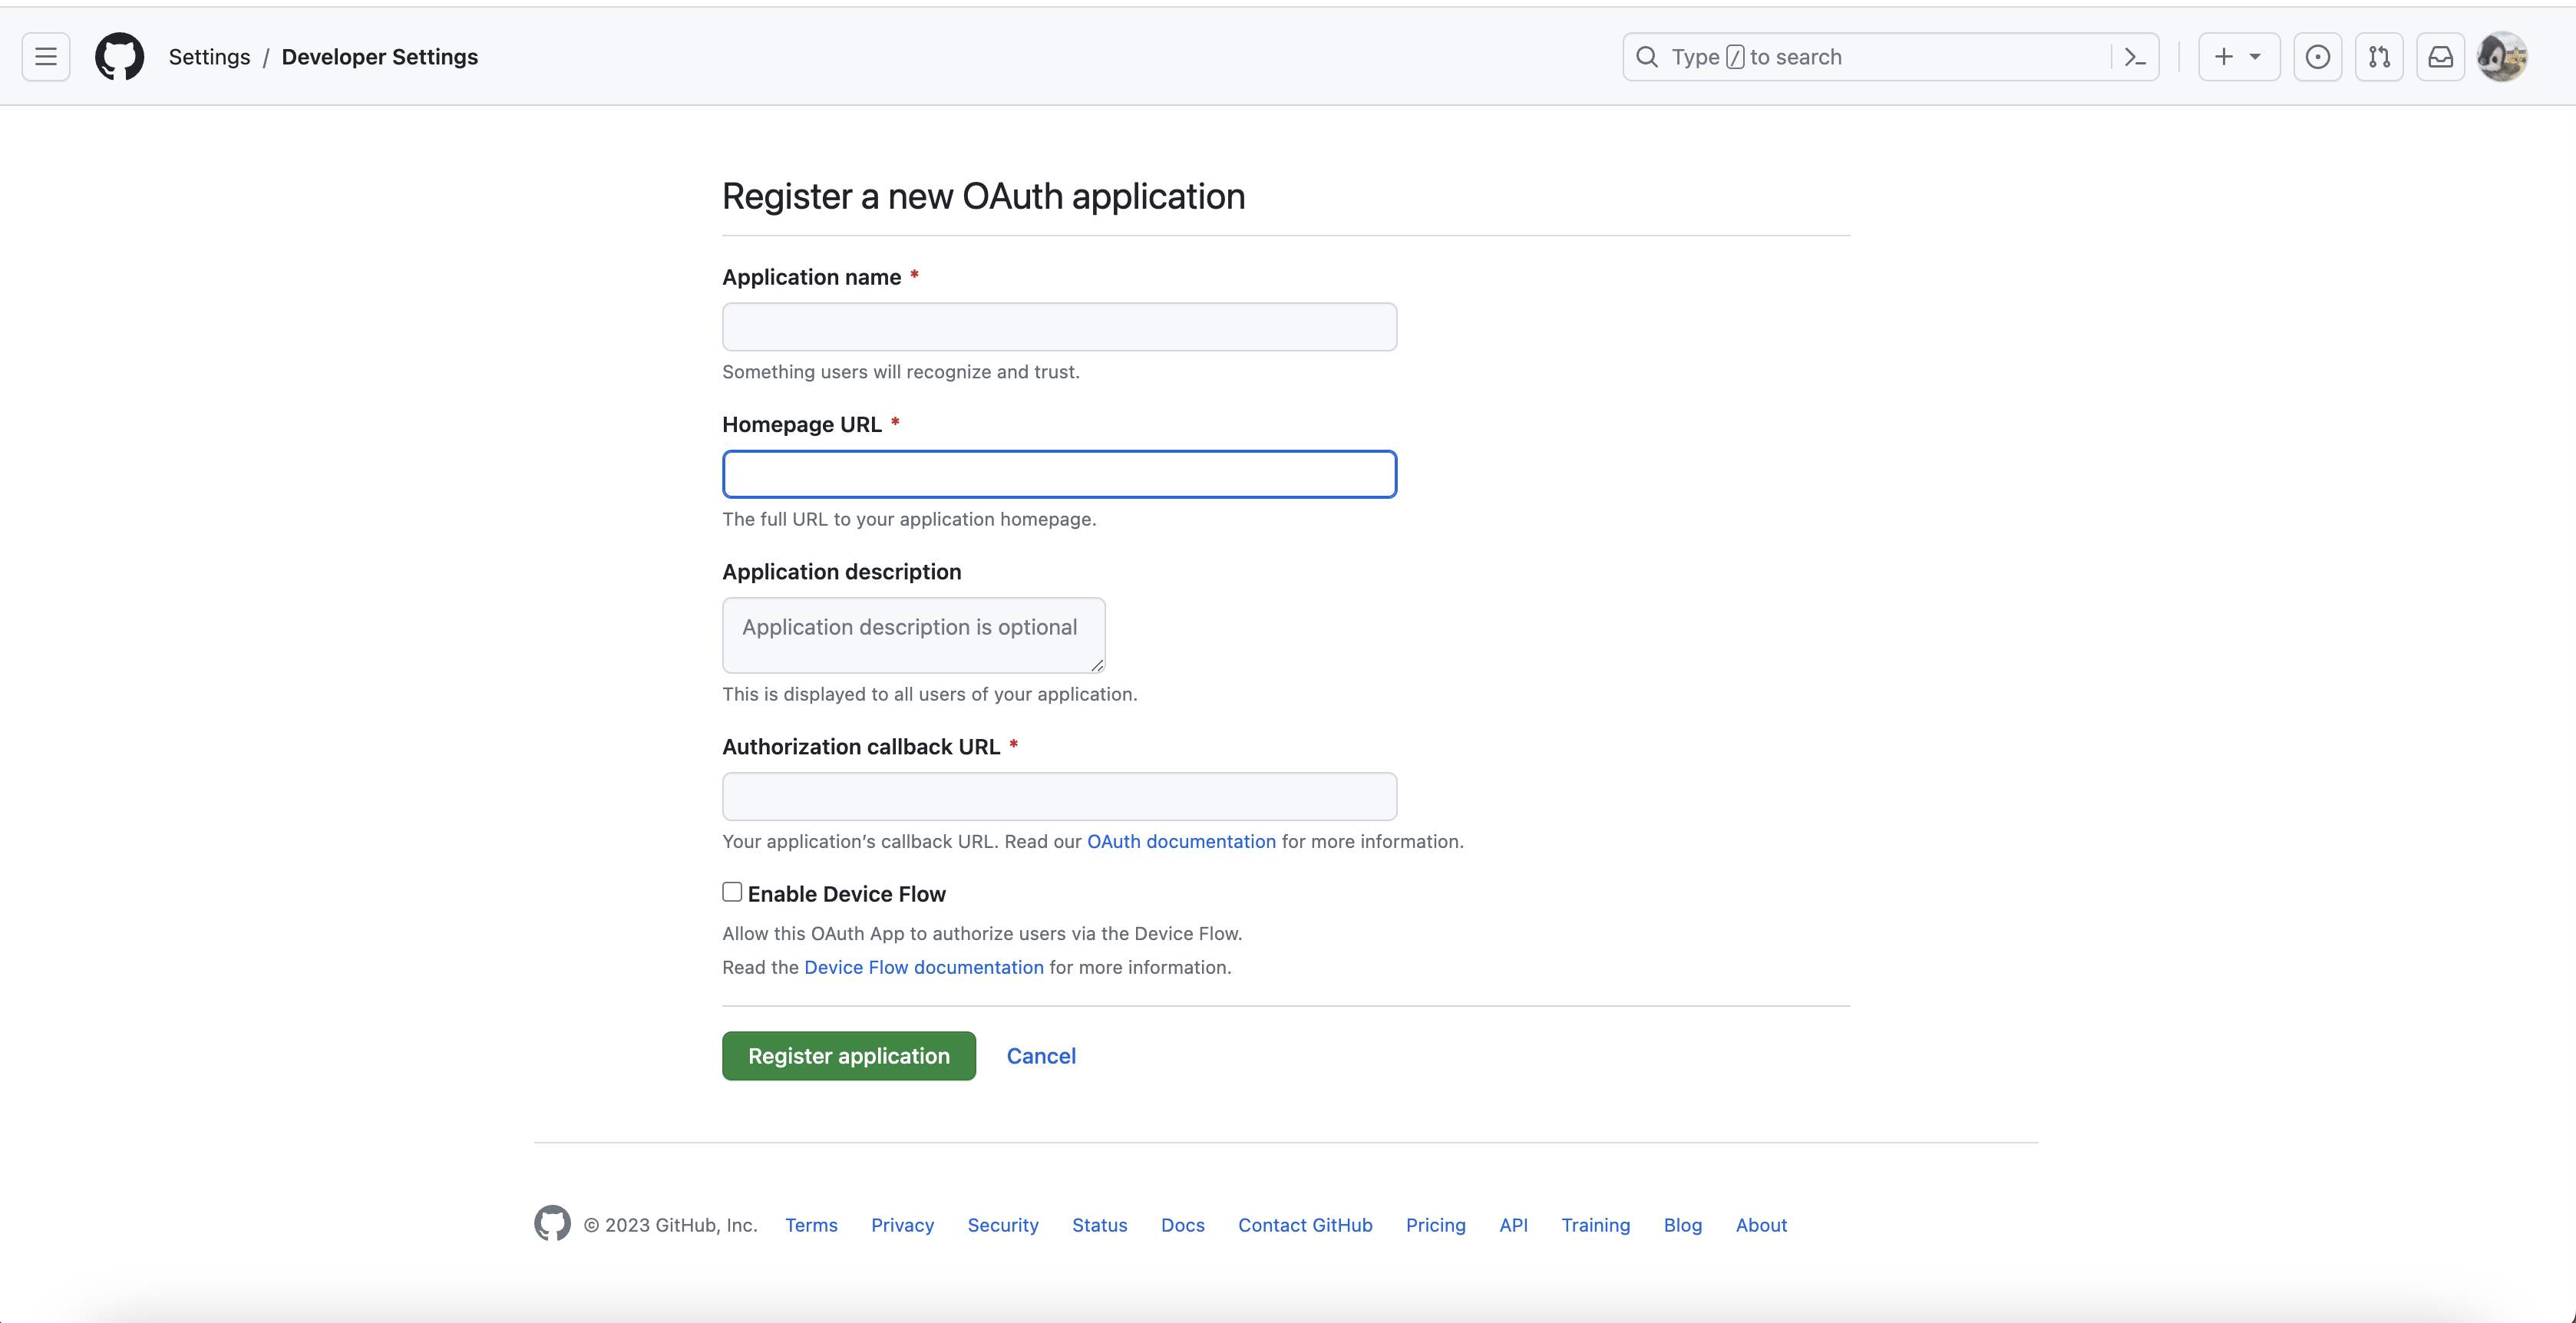Click the Application description textarea
This screenshot has height=1323, width=2576.
(x=913, y=635)
